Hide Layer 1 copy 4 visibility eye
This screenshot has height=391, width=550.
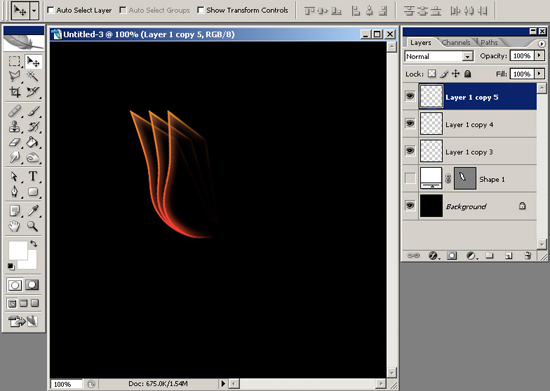(410, 123)
